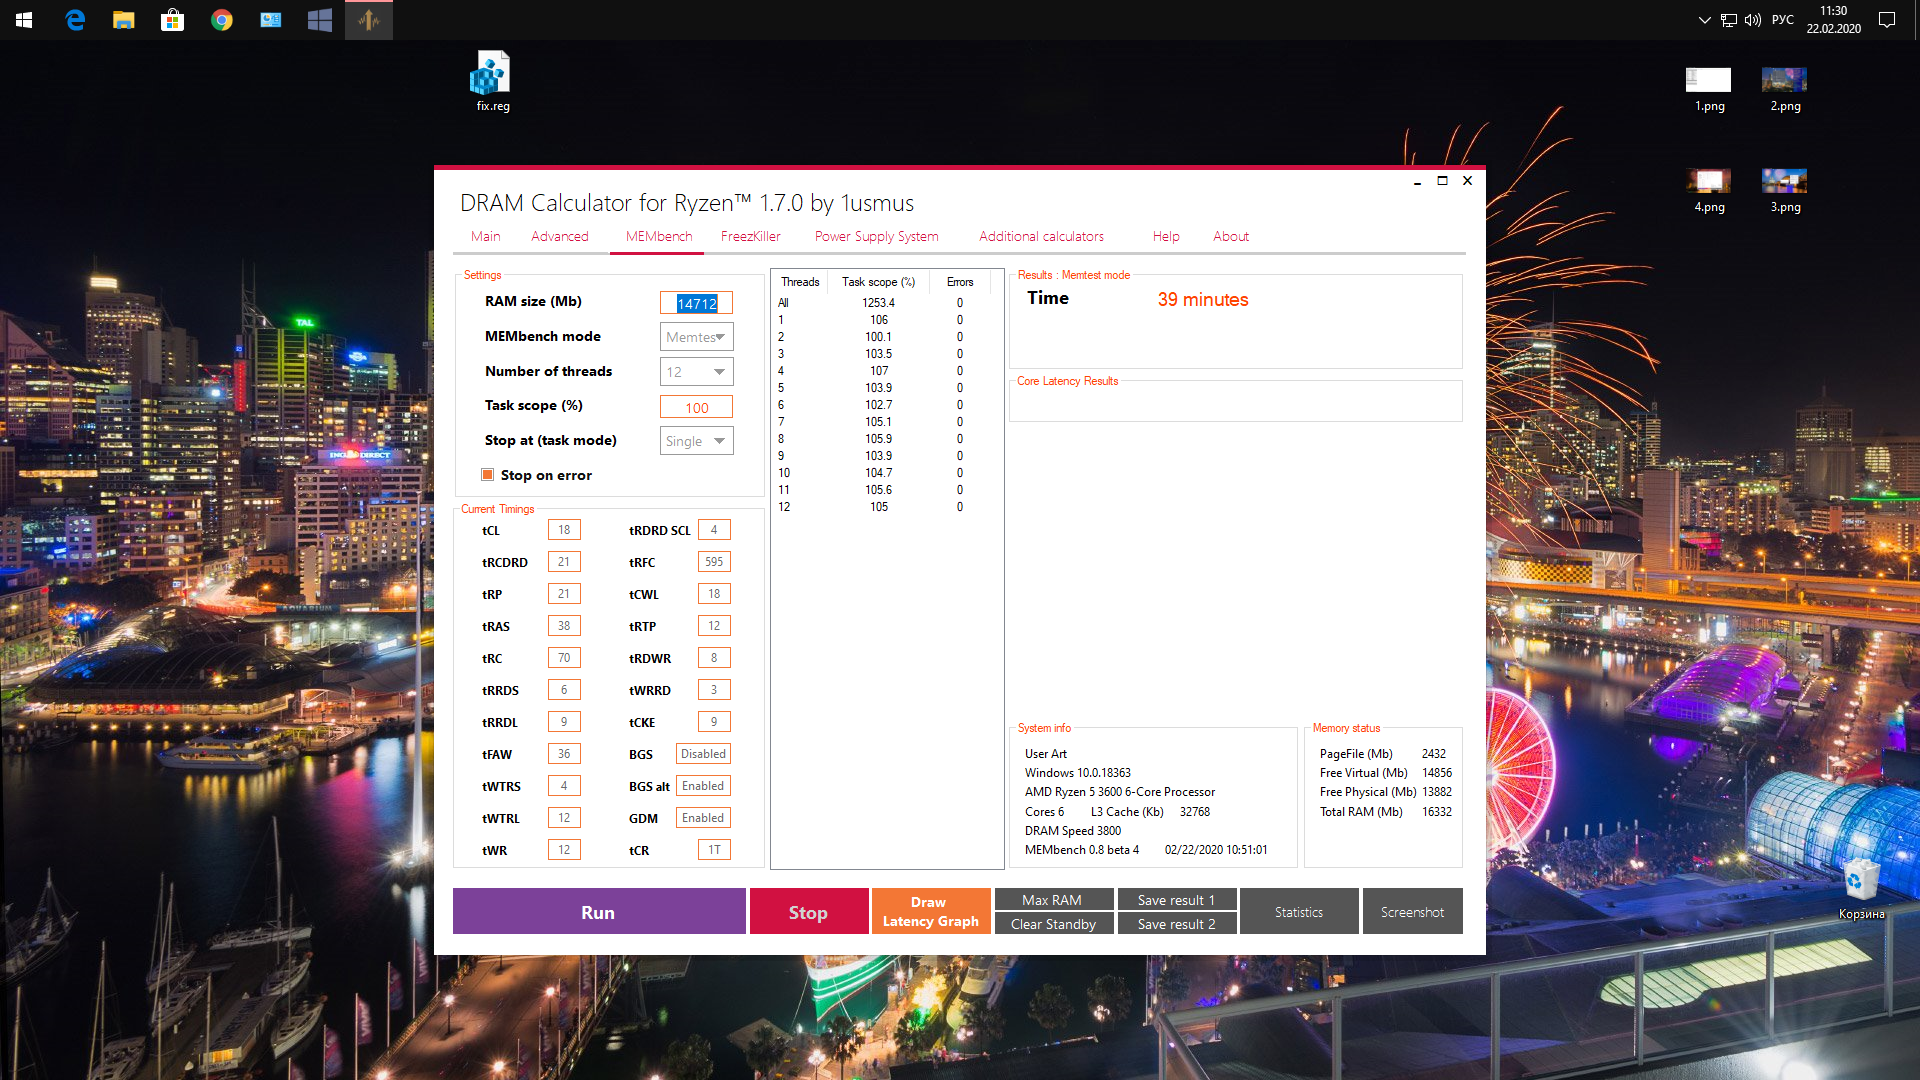Screen dimensions: 1920x1080
Task: Open File Explorer from taskbar
Action: click(123, 19)
